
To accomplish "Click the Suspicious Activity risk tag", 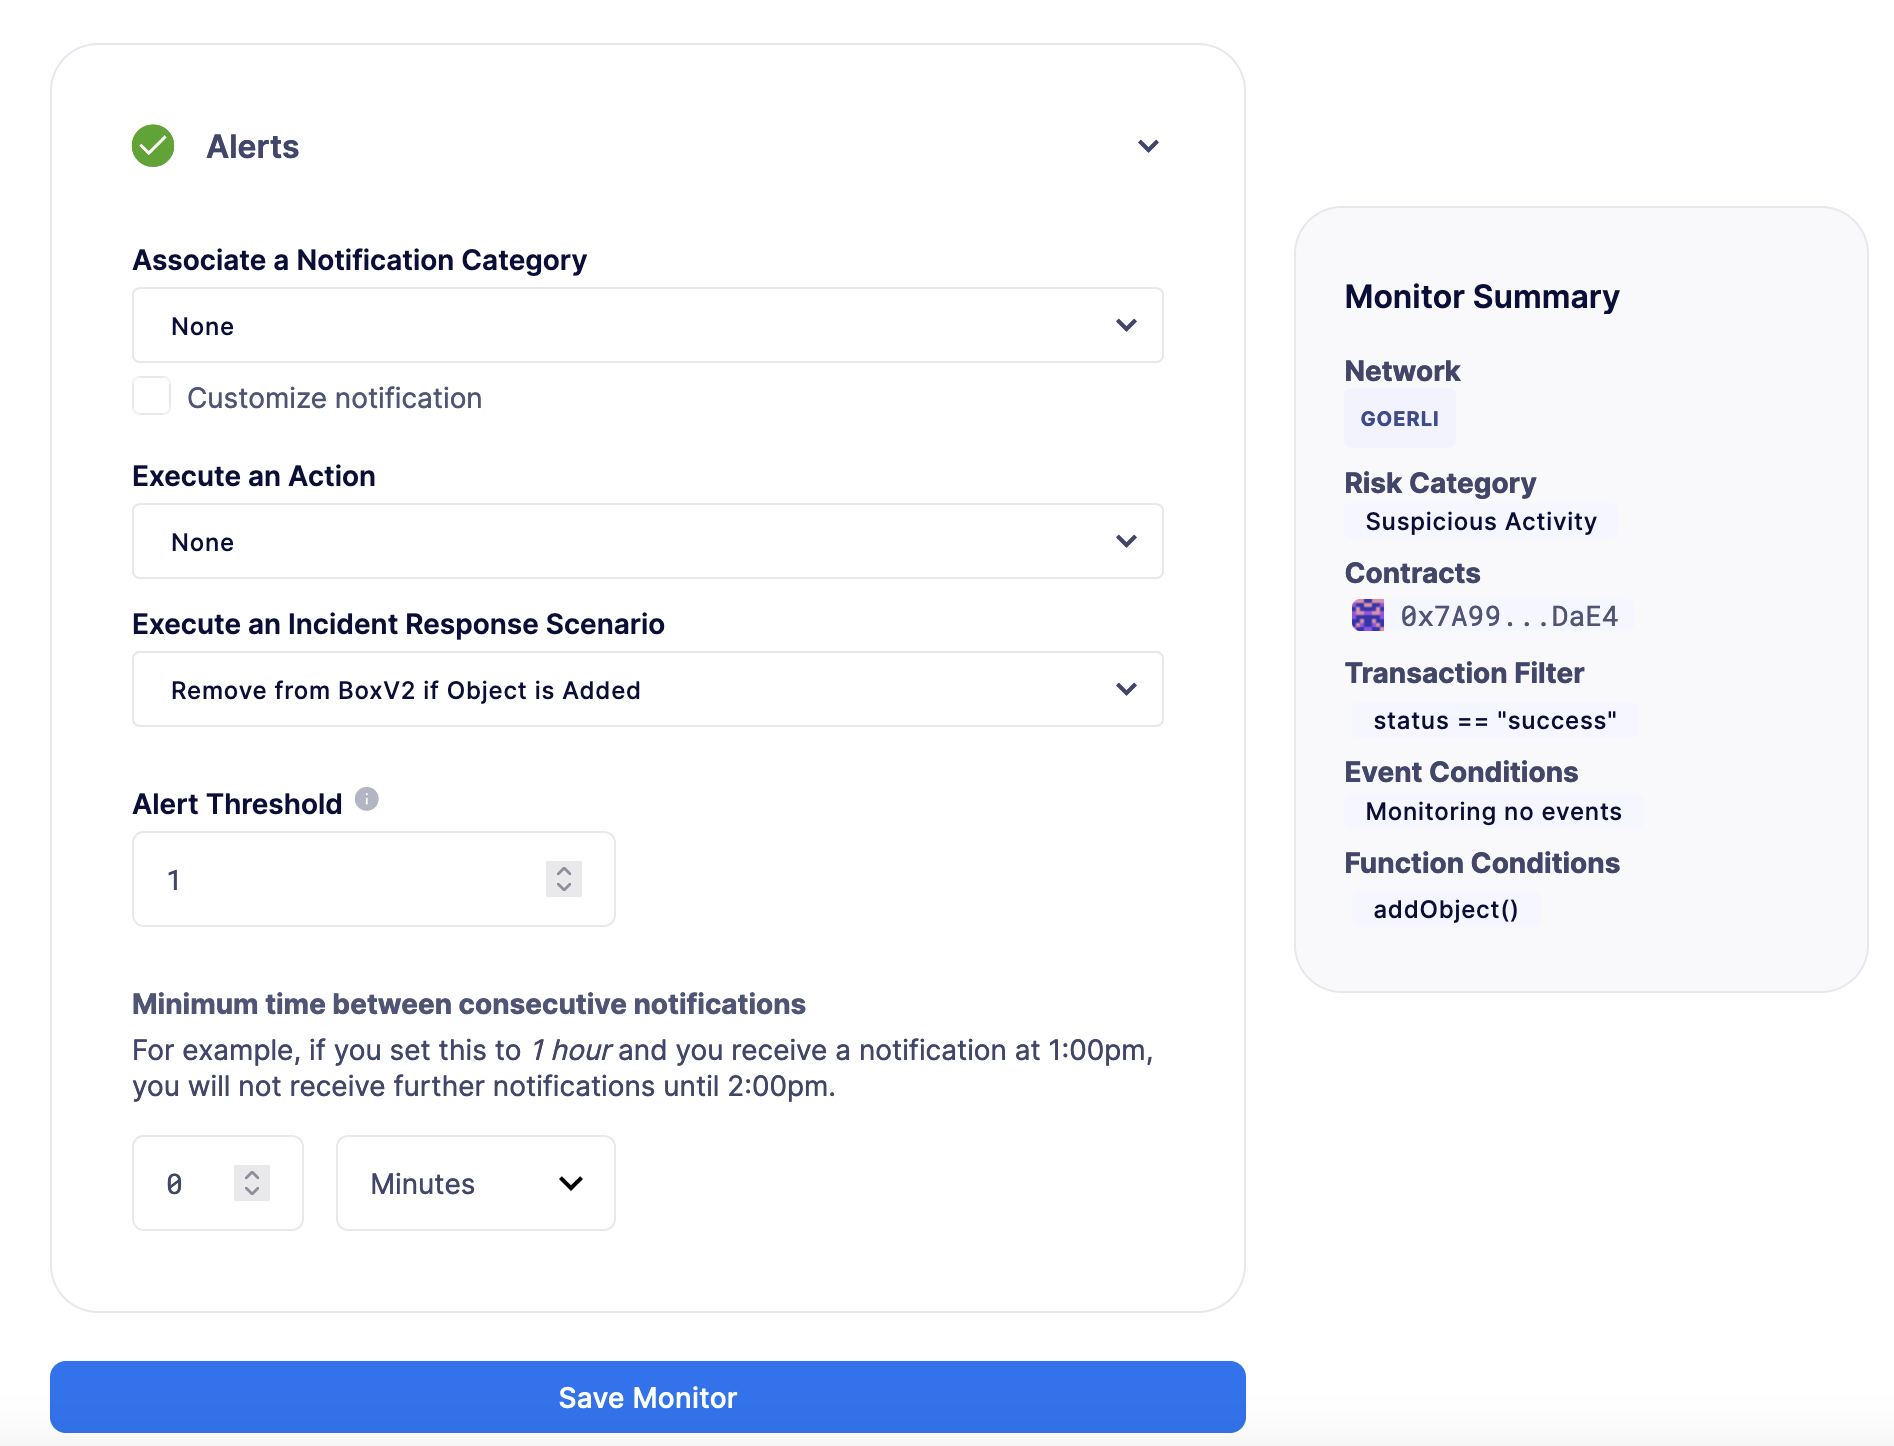I will click(1480, 521).
